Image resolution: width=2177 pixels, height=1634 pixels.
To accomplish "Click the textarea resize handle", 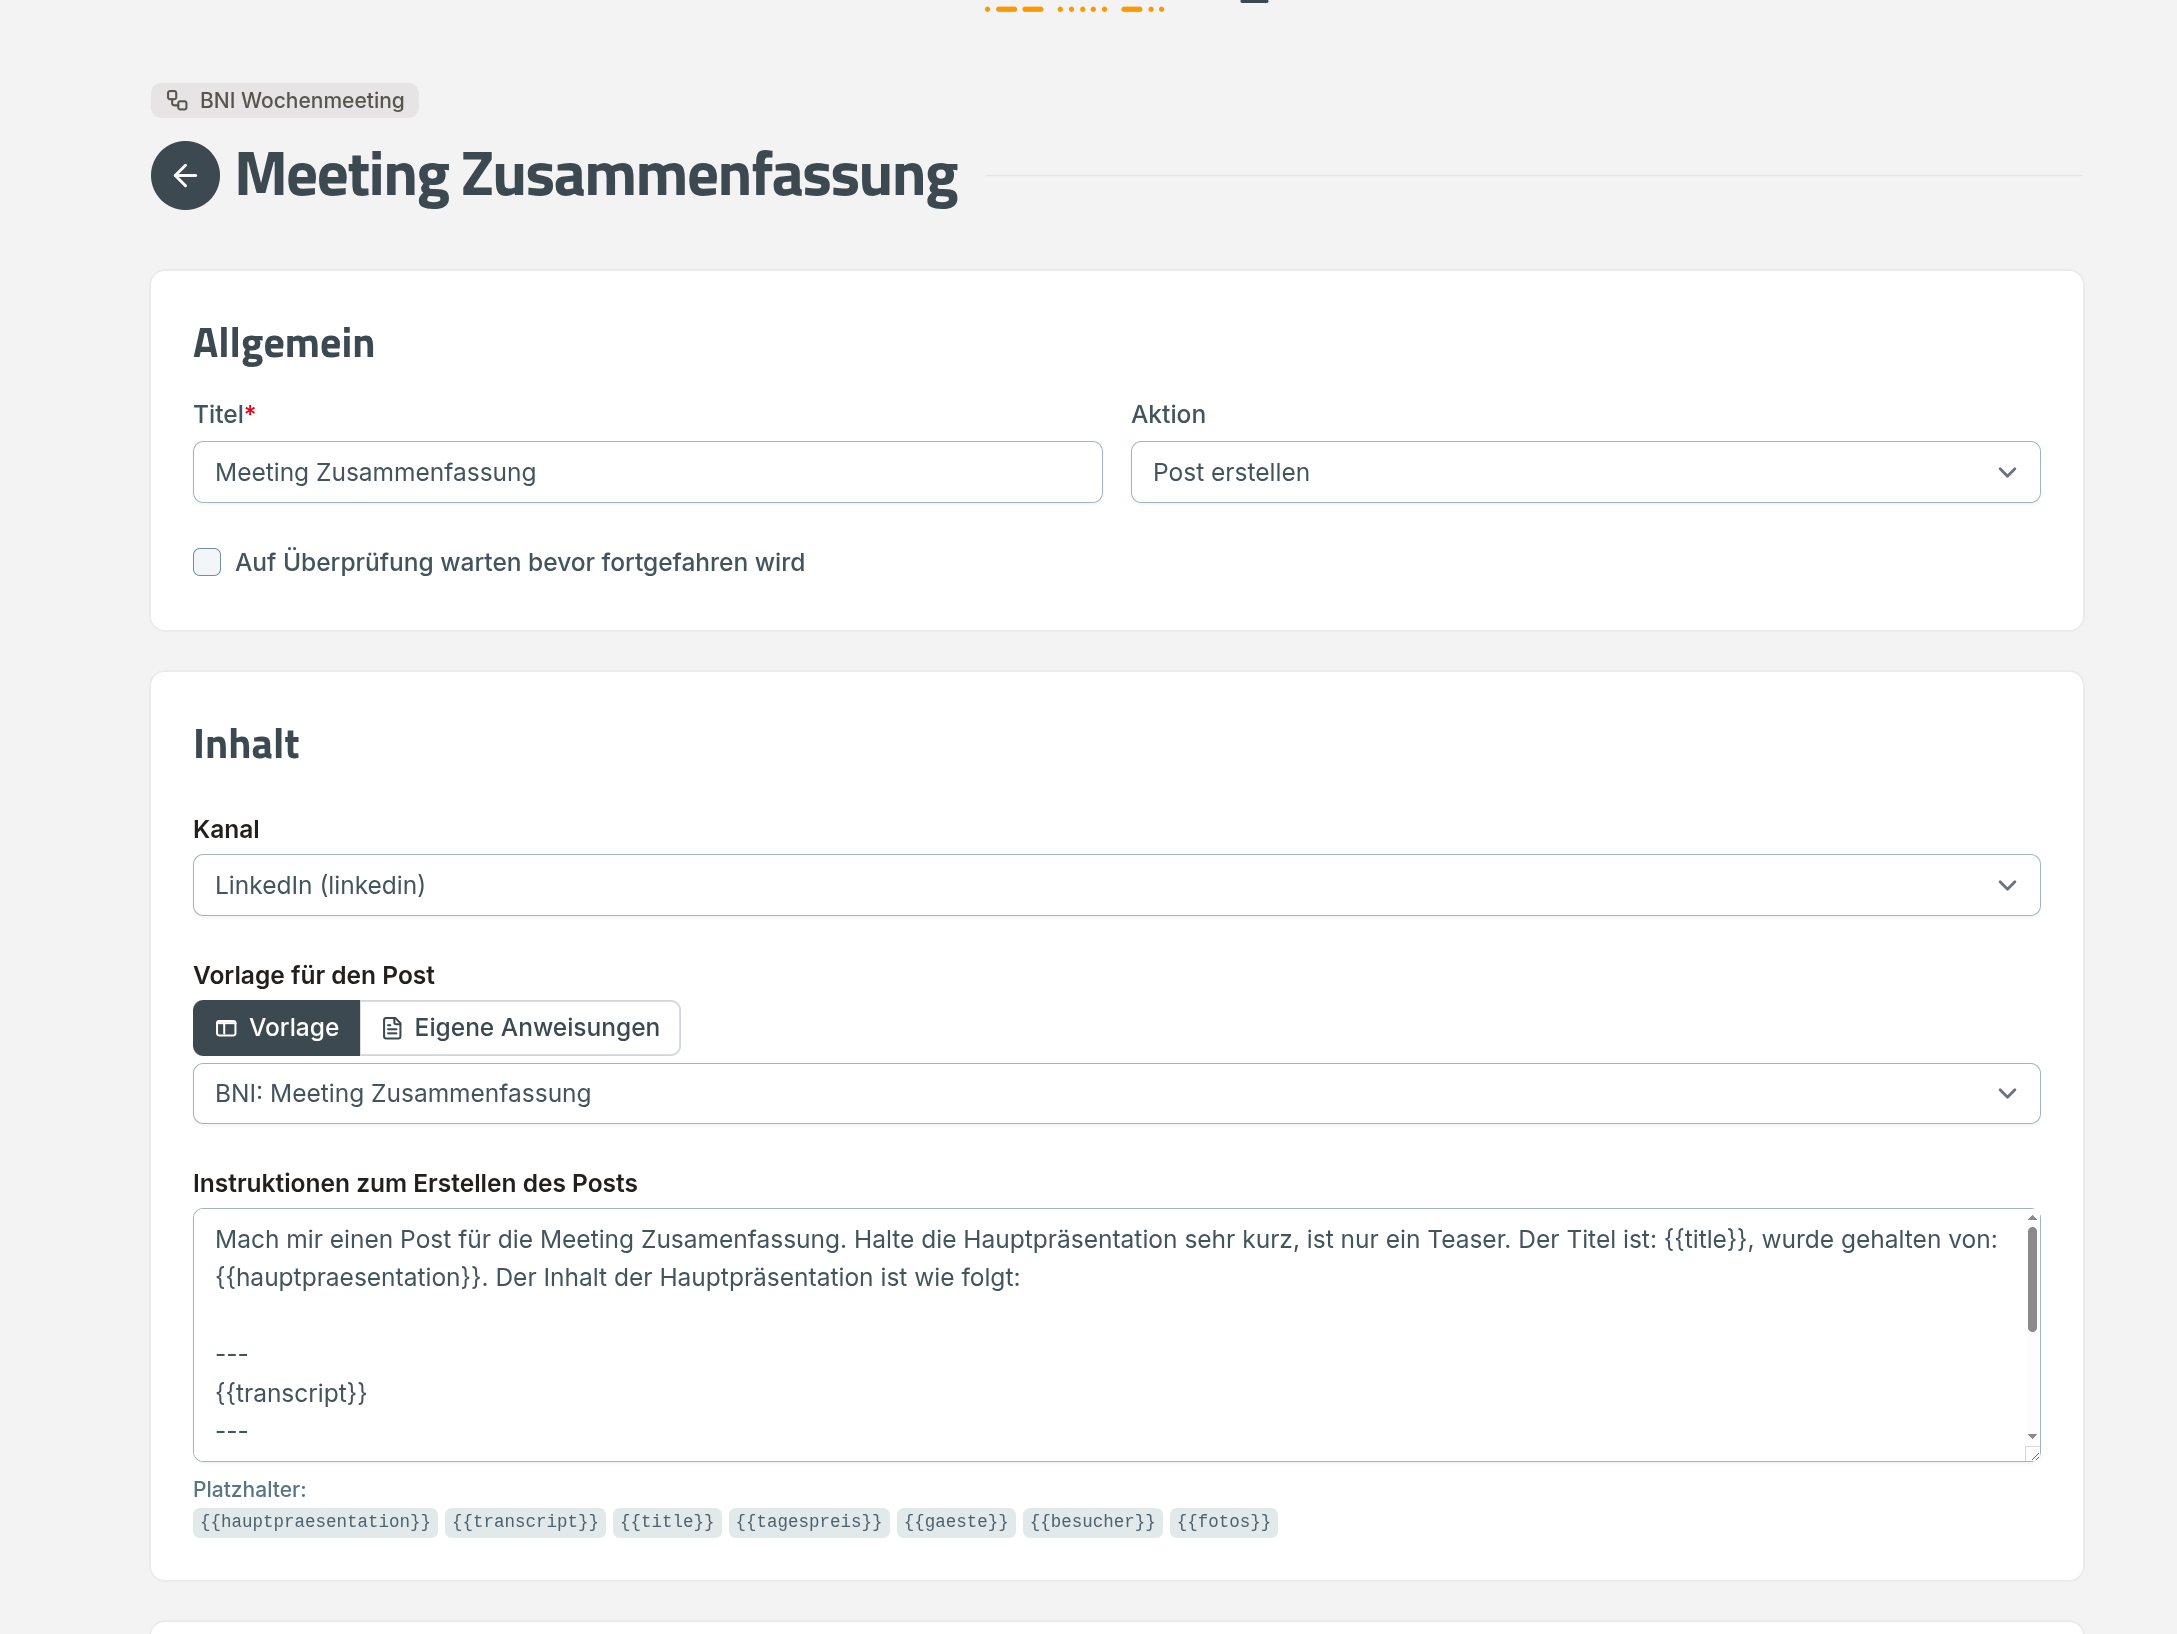I will click(2032, 1454).
